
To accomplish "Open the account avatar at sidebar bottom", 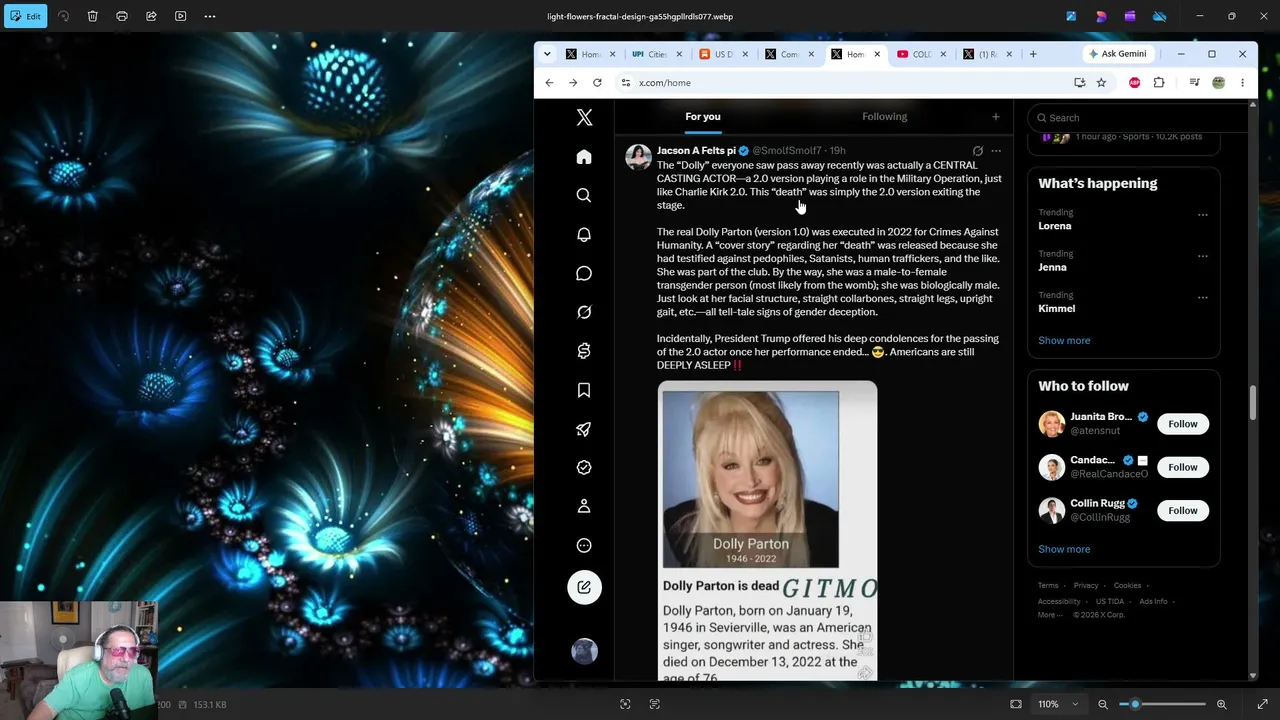I will tap(584, 651).
